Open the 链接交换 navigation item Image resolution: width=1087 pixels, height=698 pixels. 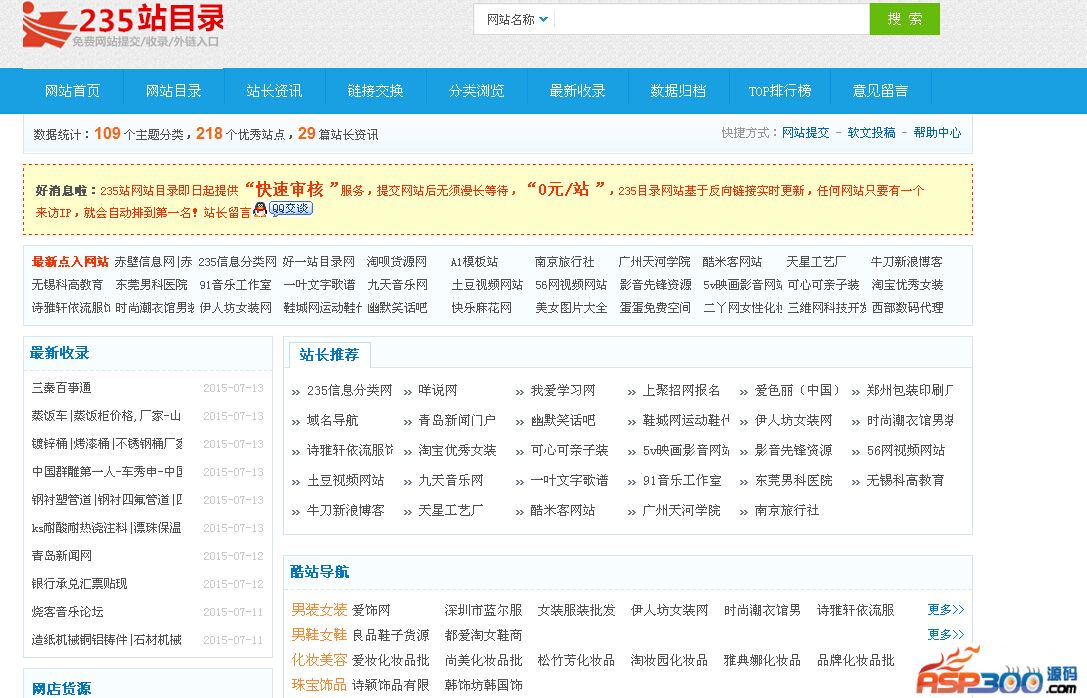(x=376, y=91)
